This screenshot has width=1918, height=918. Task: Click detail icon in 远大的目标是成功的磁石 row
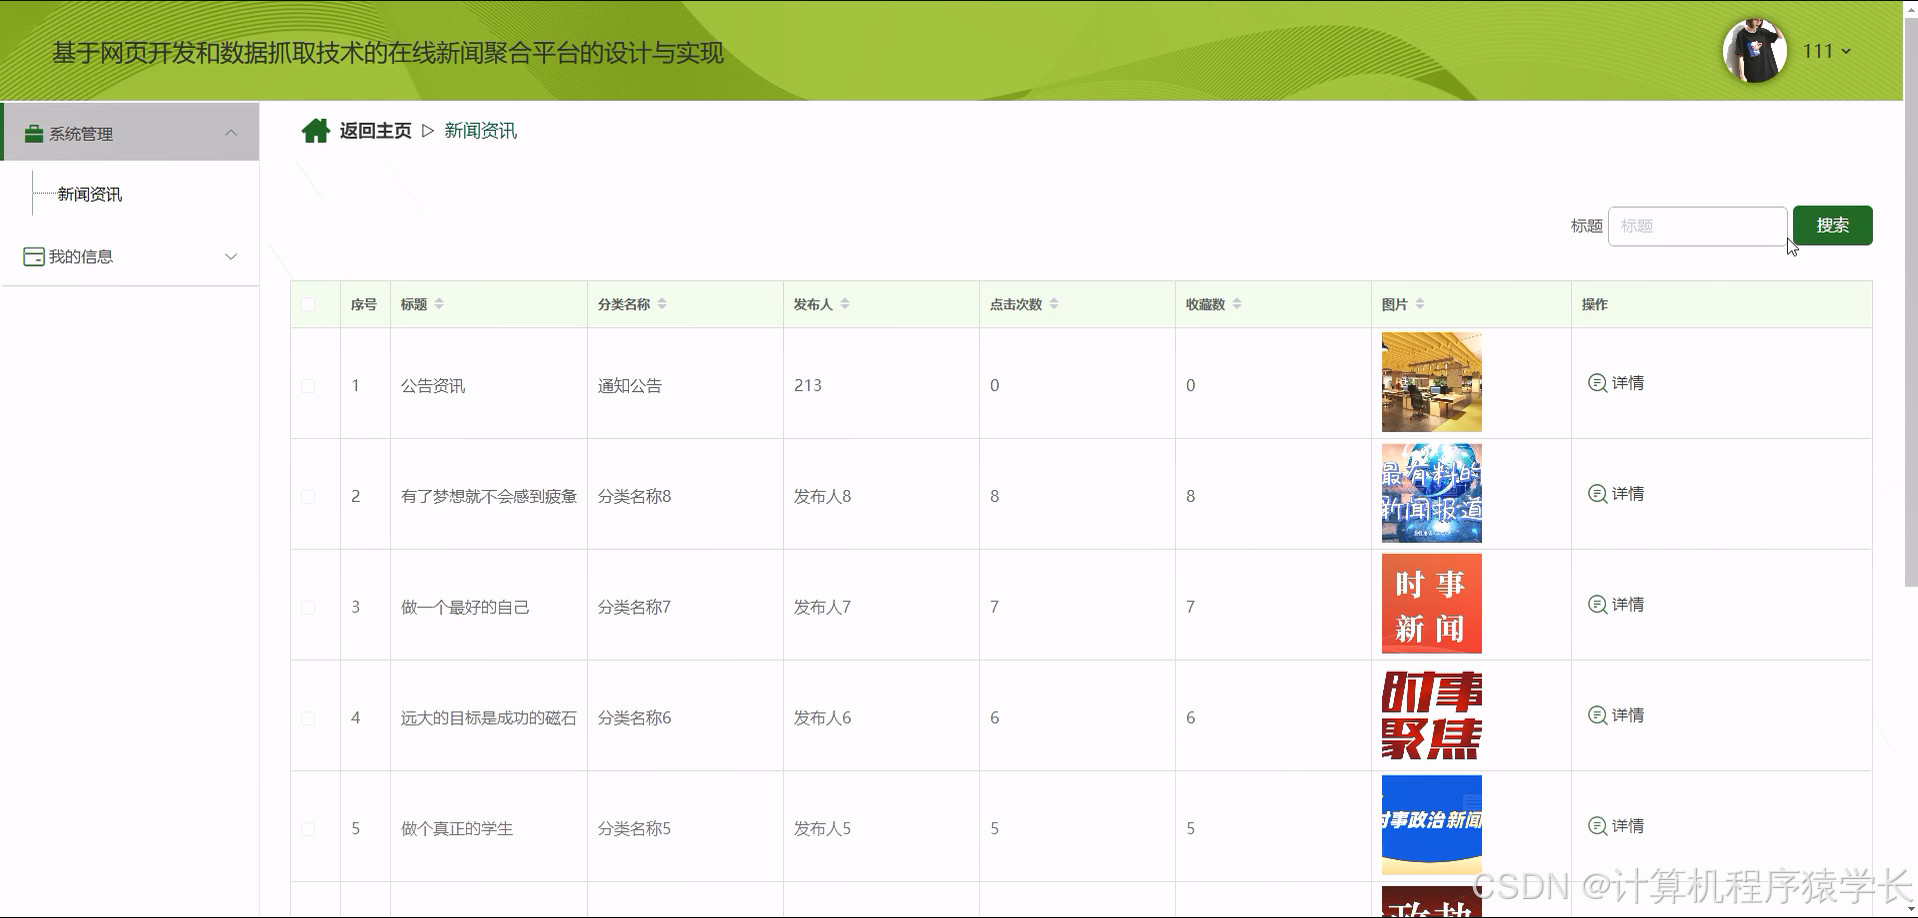pyautogui.click(x=1597, y=716)
